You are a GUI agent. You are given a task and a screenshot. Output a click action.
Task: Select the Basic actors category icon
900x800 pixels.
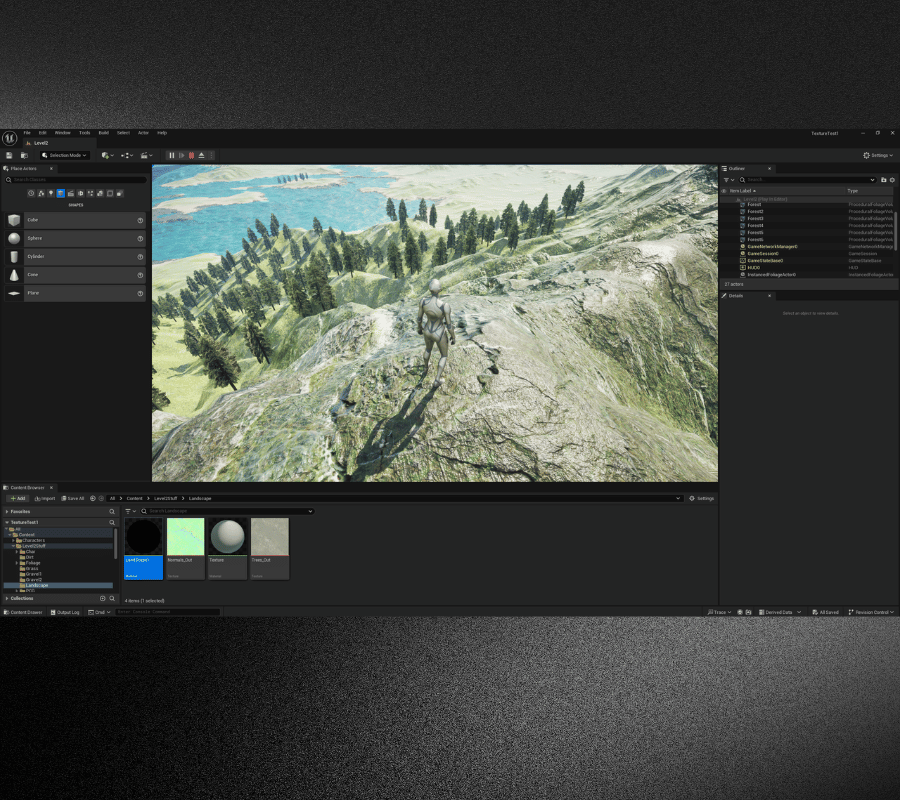[41, 193]
